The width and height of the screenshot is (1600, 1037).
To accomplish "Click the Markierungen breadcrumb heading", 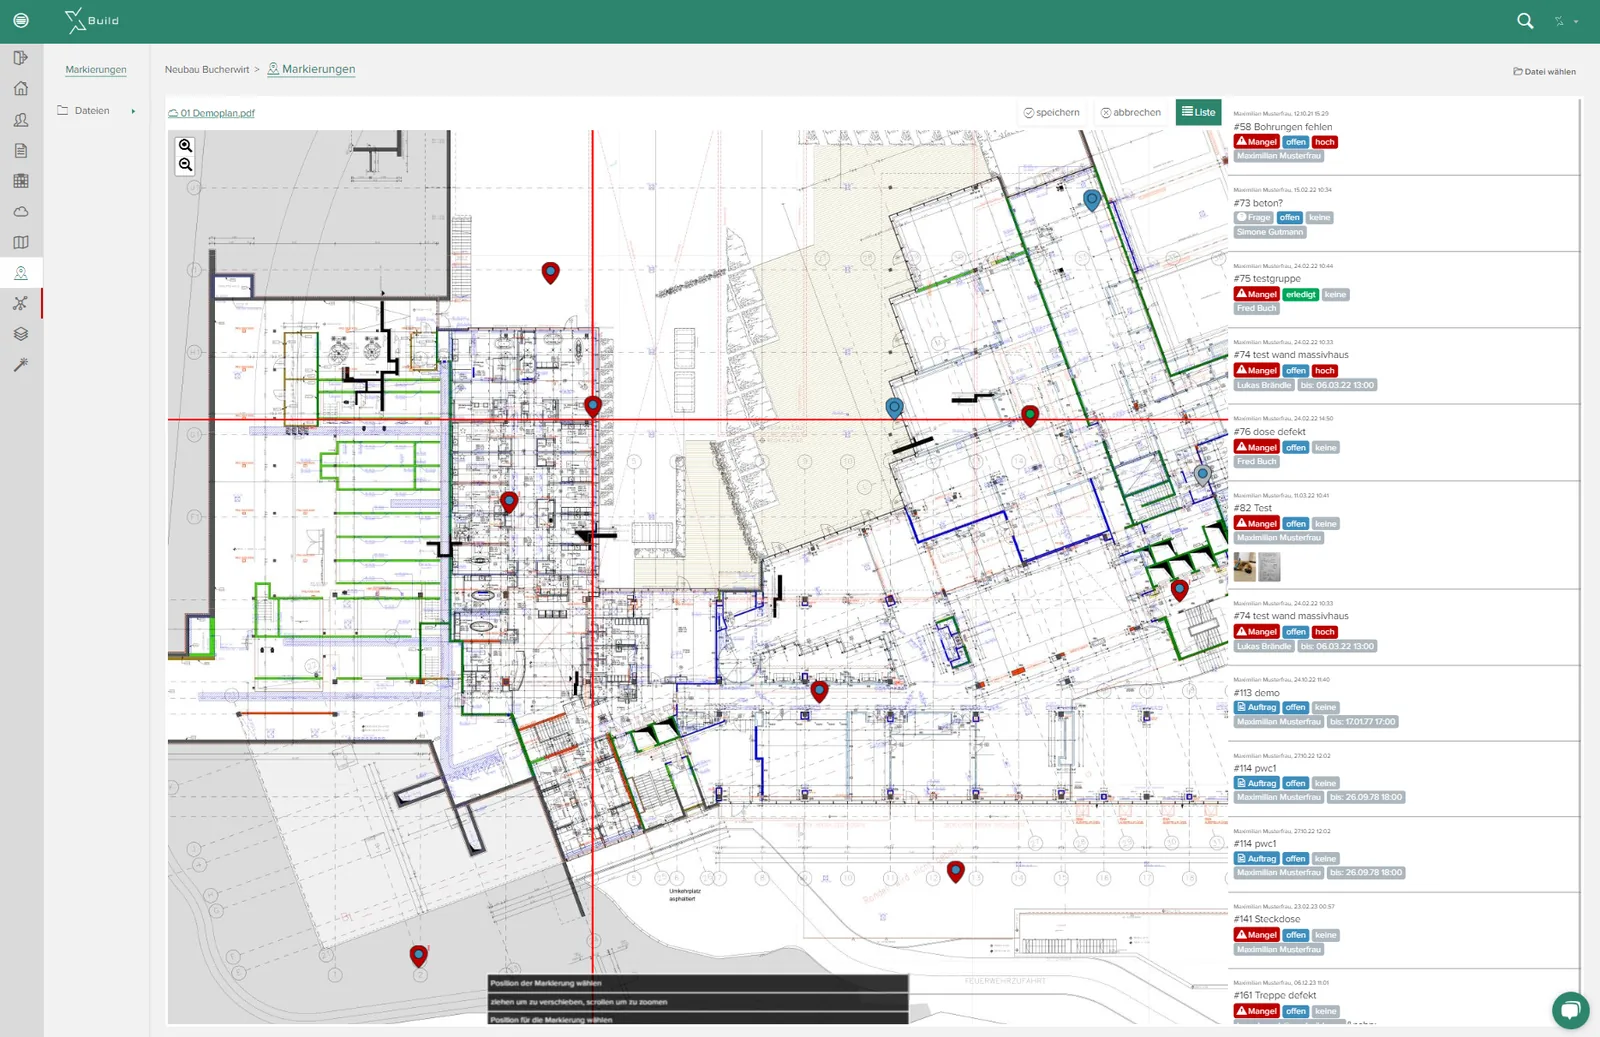I will tap(311, 69).
